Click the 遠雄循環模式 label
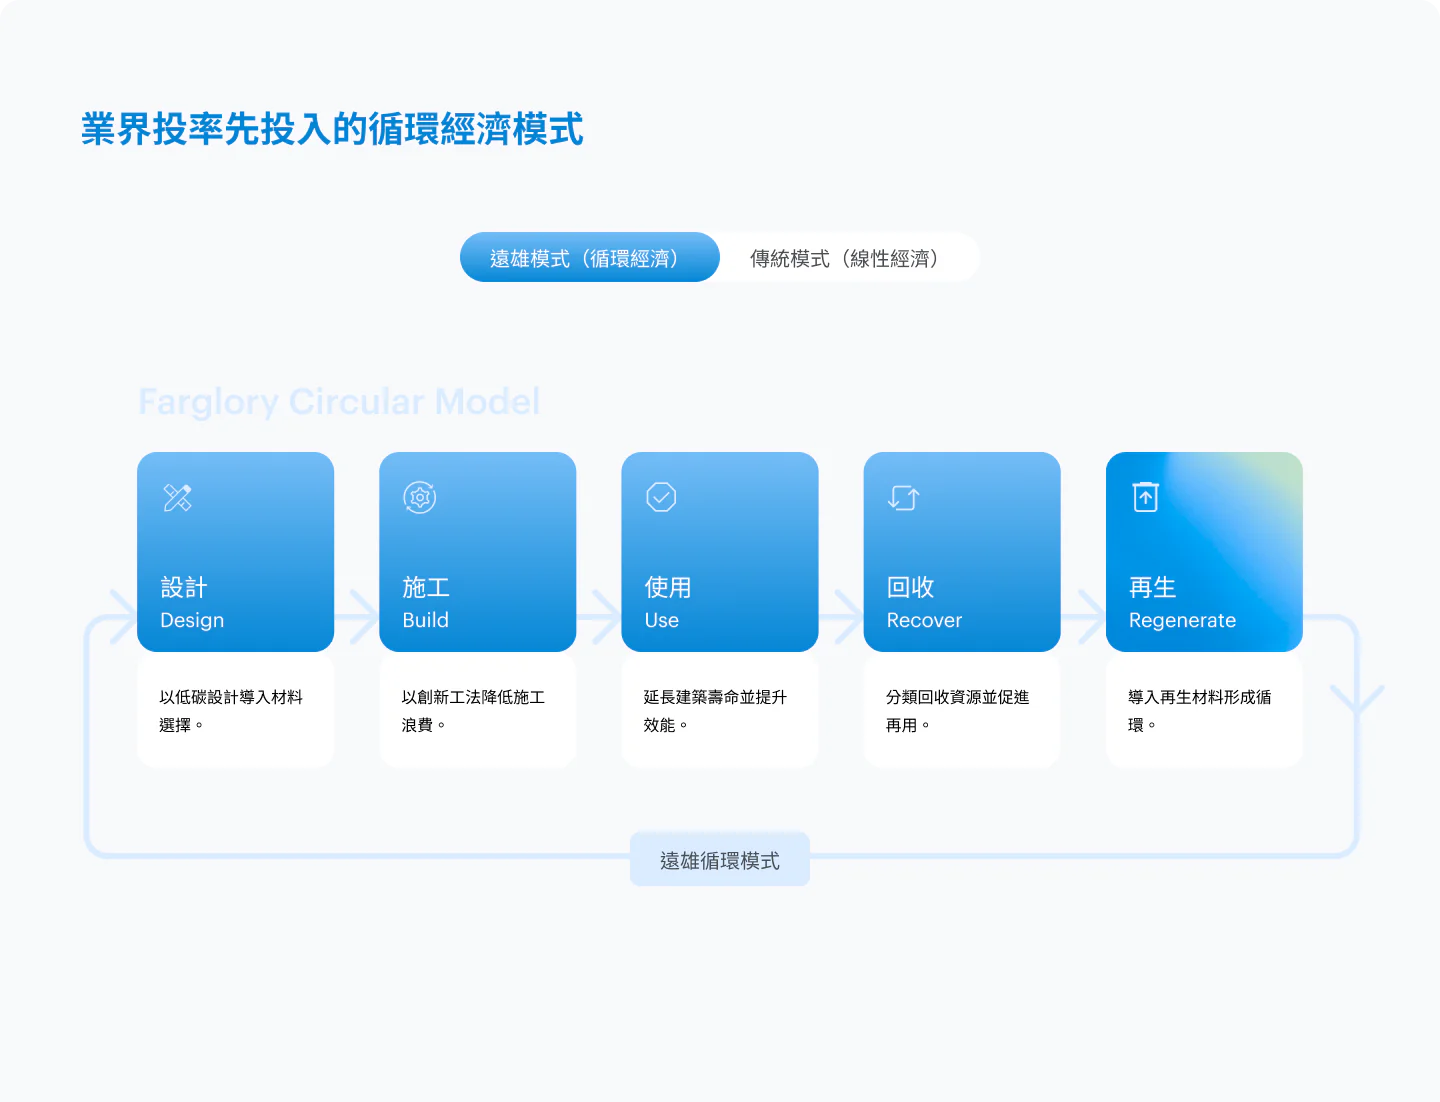1440x1102 pixels. [720, 860]
